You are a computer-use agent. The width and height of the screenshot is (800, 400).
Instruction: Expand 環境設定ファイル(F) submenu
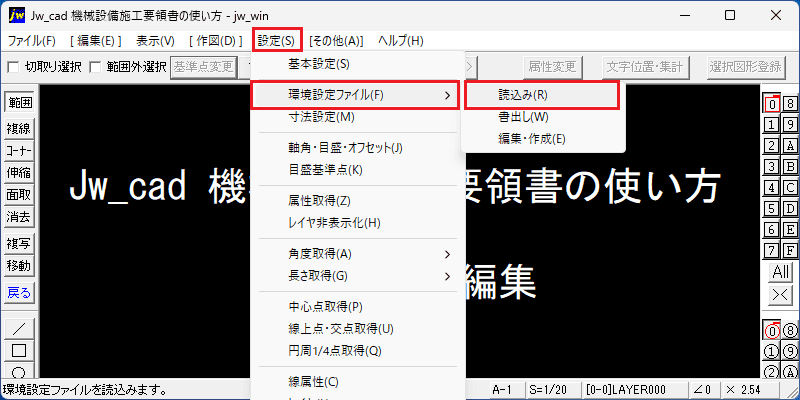356,95
